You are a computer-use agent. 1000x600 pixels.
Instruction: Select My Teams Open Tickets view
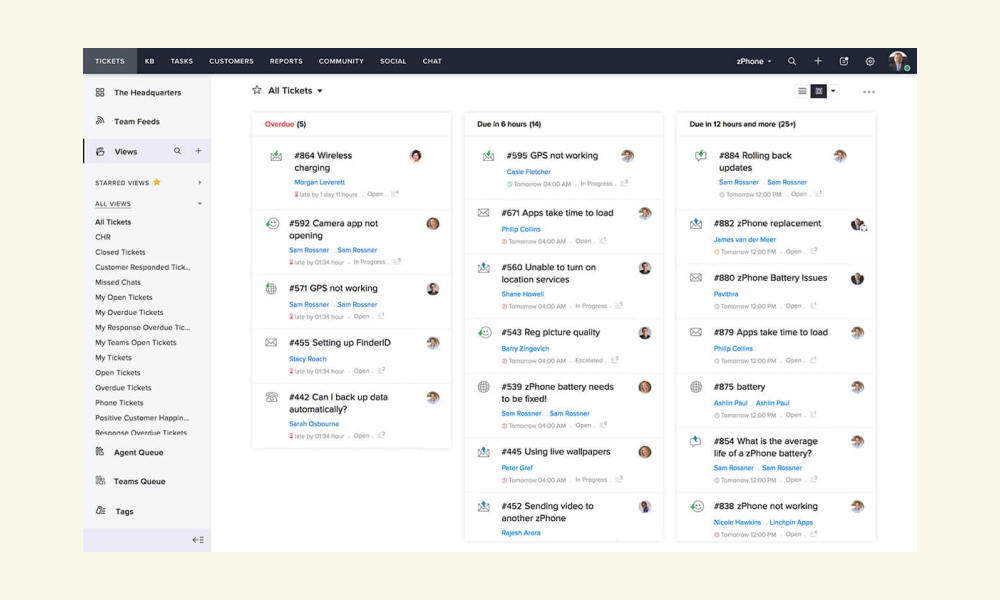(136, 342)
